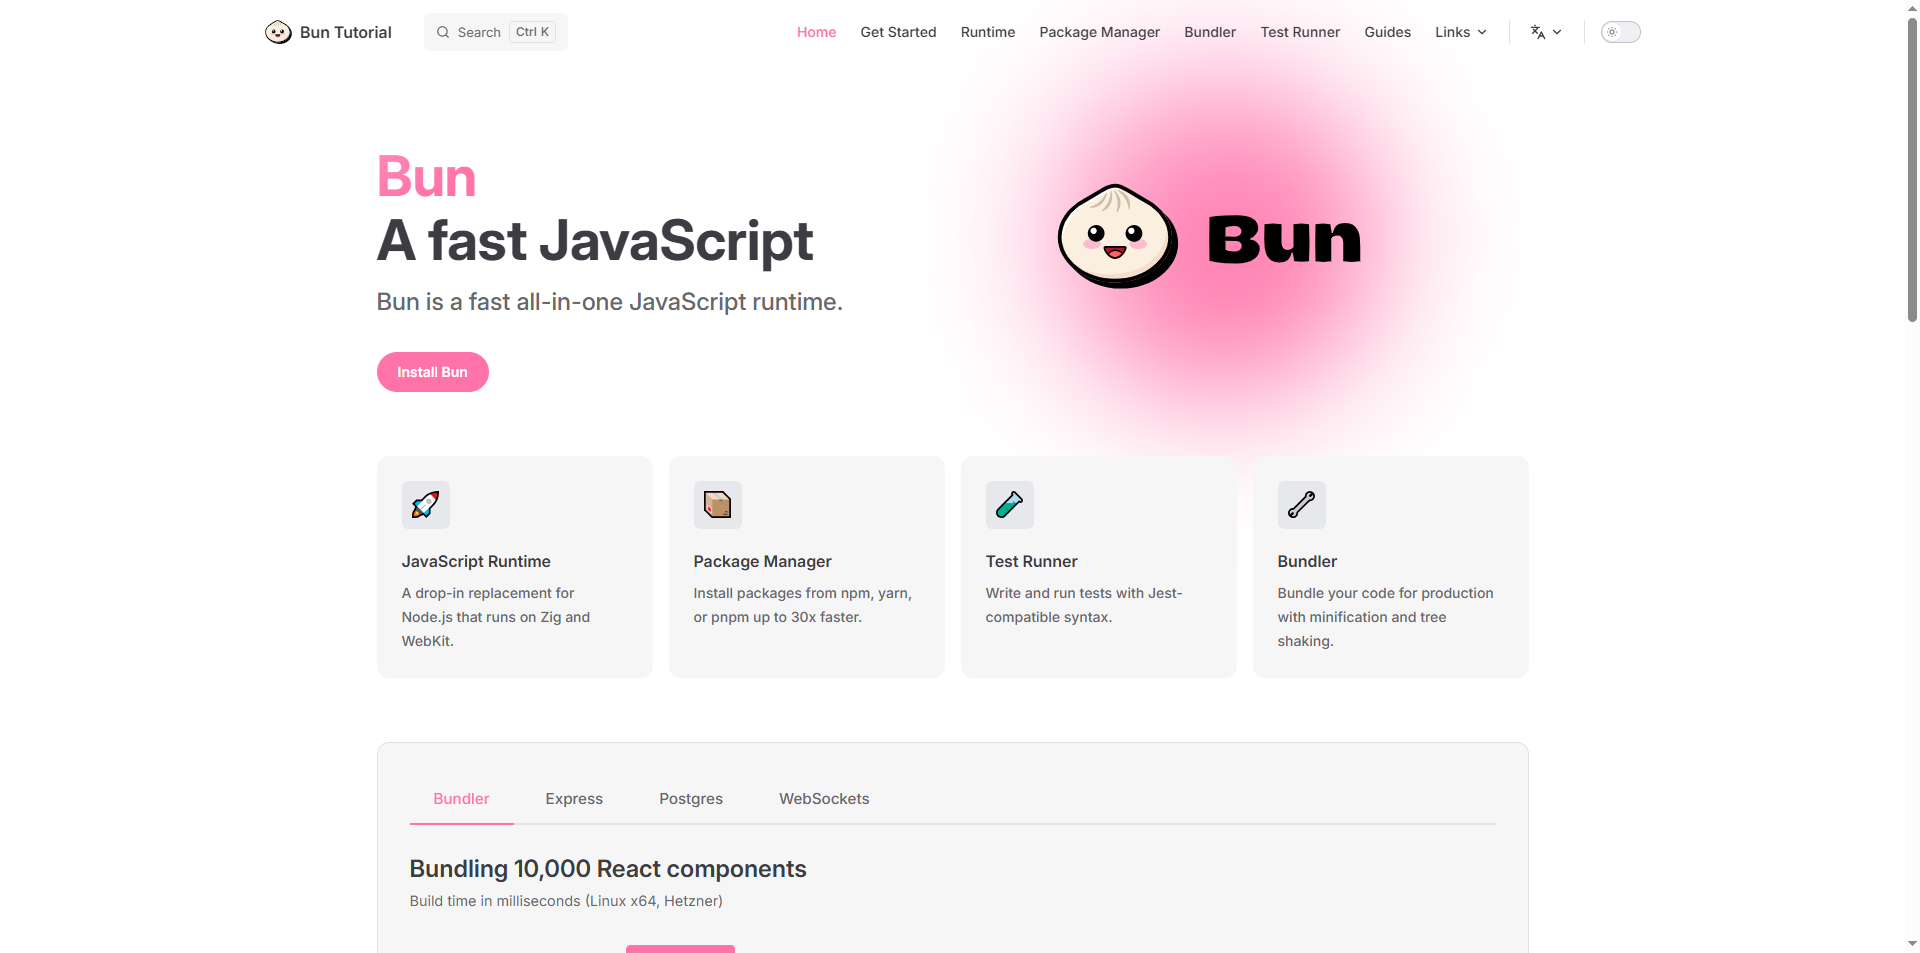1920x953 pixels.
Task: Open the Test Runner card title
Action: (1031, 561)
